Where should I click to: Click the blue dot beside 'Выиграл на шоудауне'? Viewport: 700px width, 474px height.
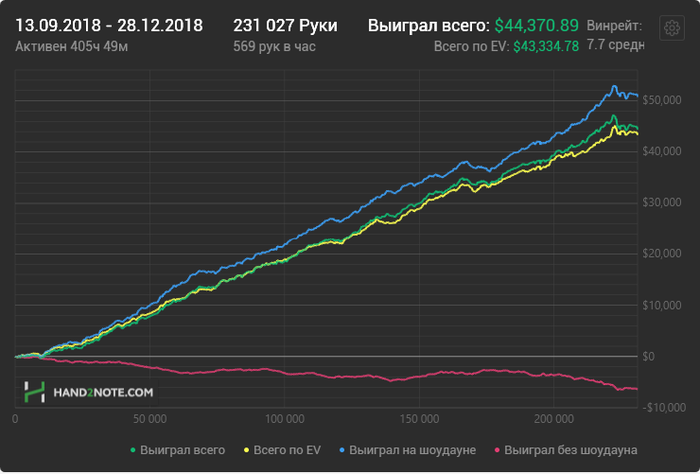(342, 450)
